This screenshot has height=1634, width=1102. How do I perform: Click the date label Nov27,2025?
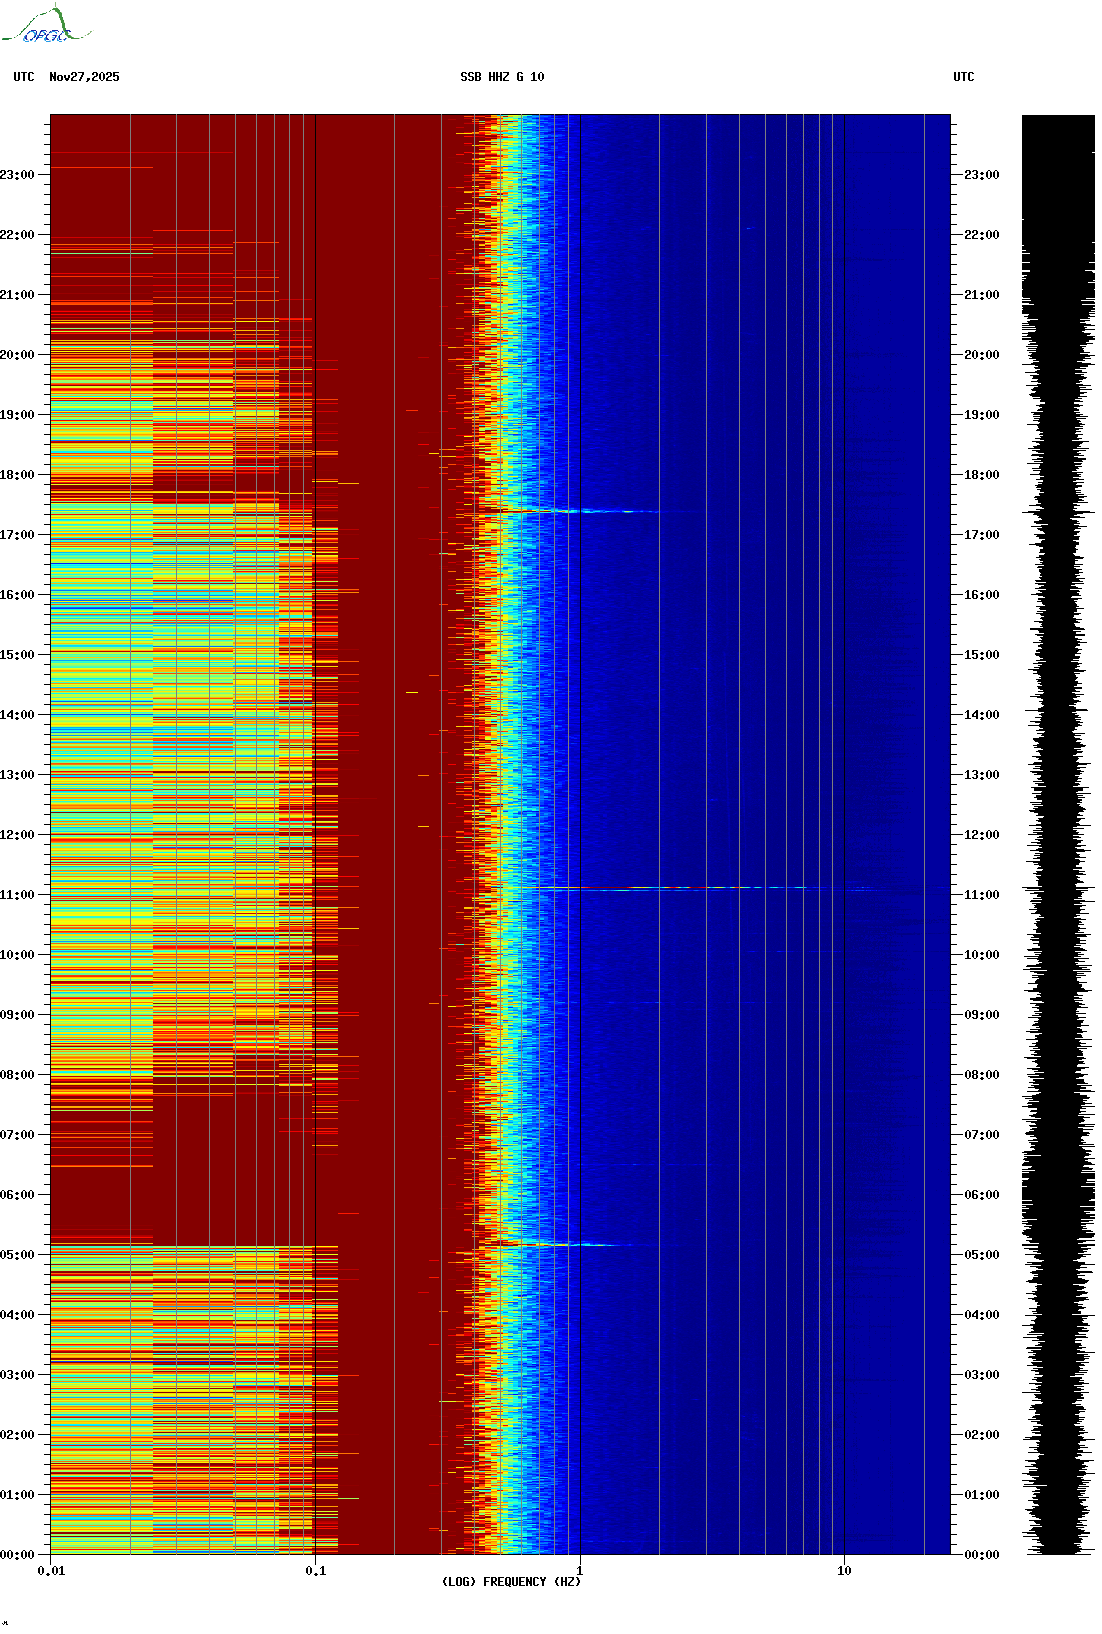coord(84,77)
